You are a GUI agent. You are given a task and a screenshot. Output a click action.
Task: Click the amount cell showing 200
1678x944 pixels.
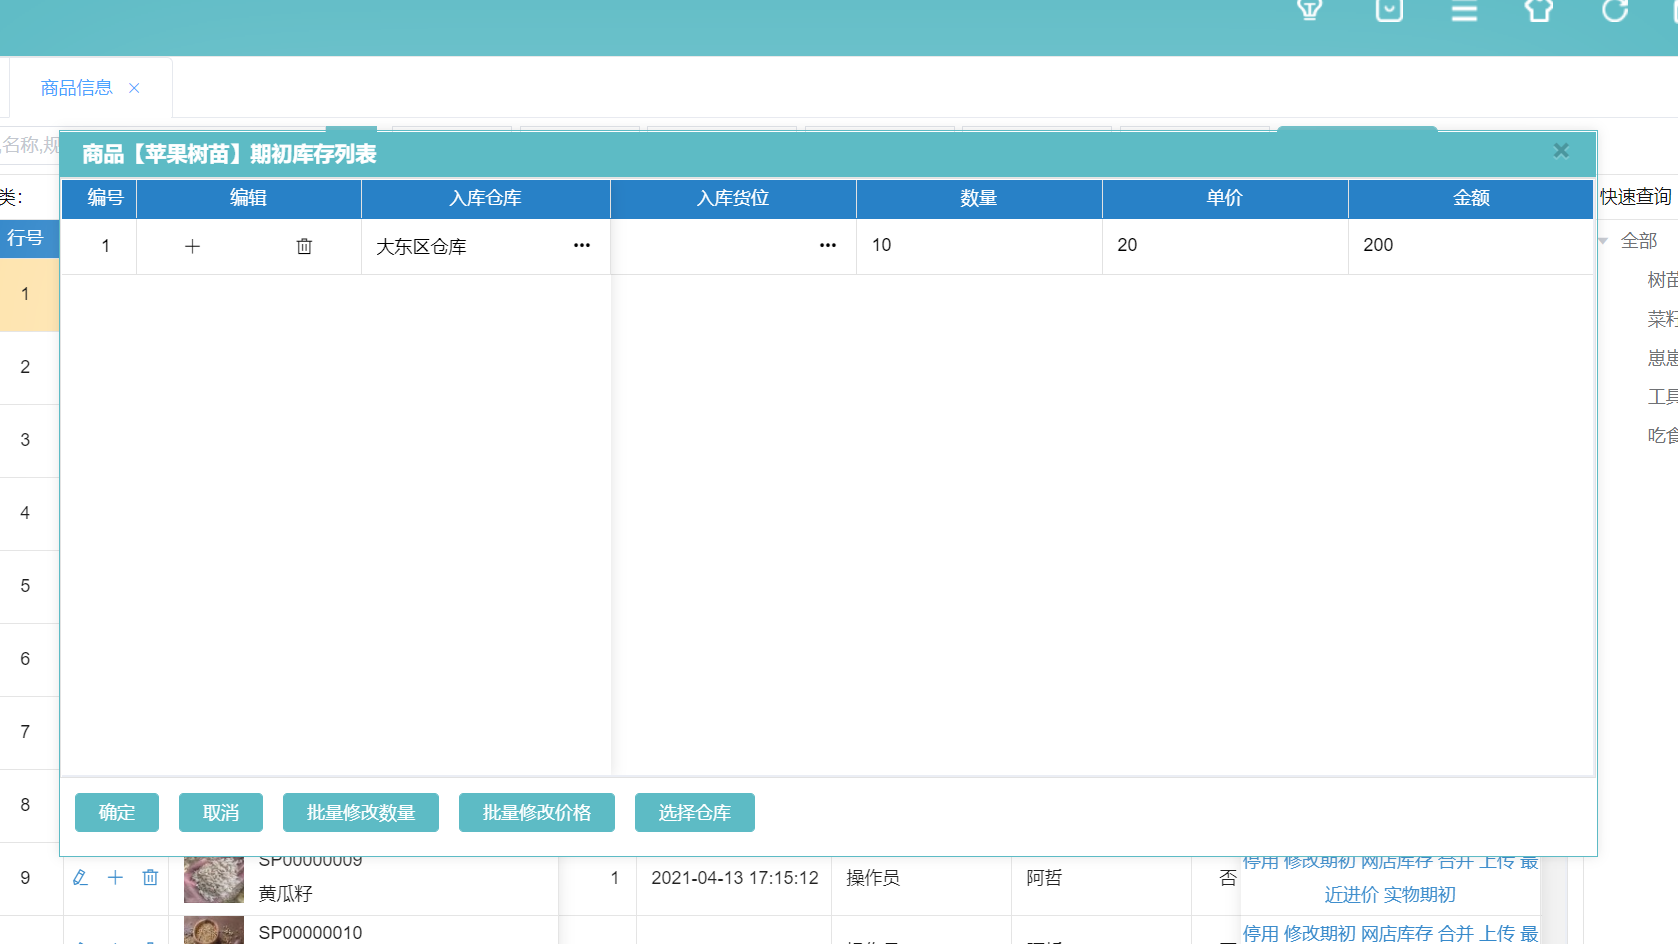point(1470,246)
